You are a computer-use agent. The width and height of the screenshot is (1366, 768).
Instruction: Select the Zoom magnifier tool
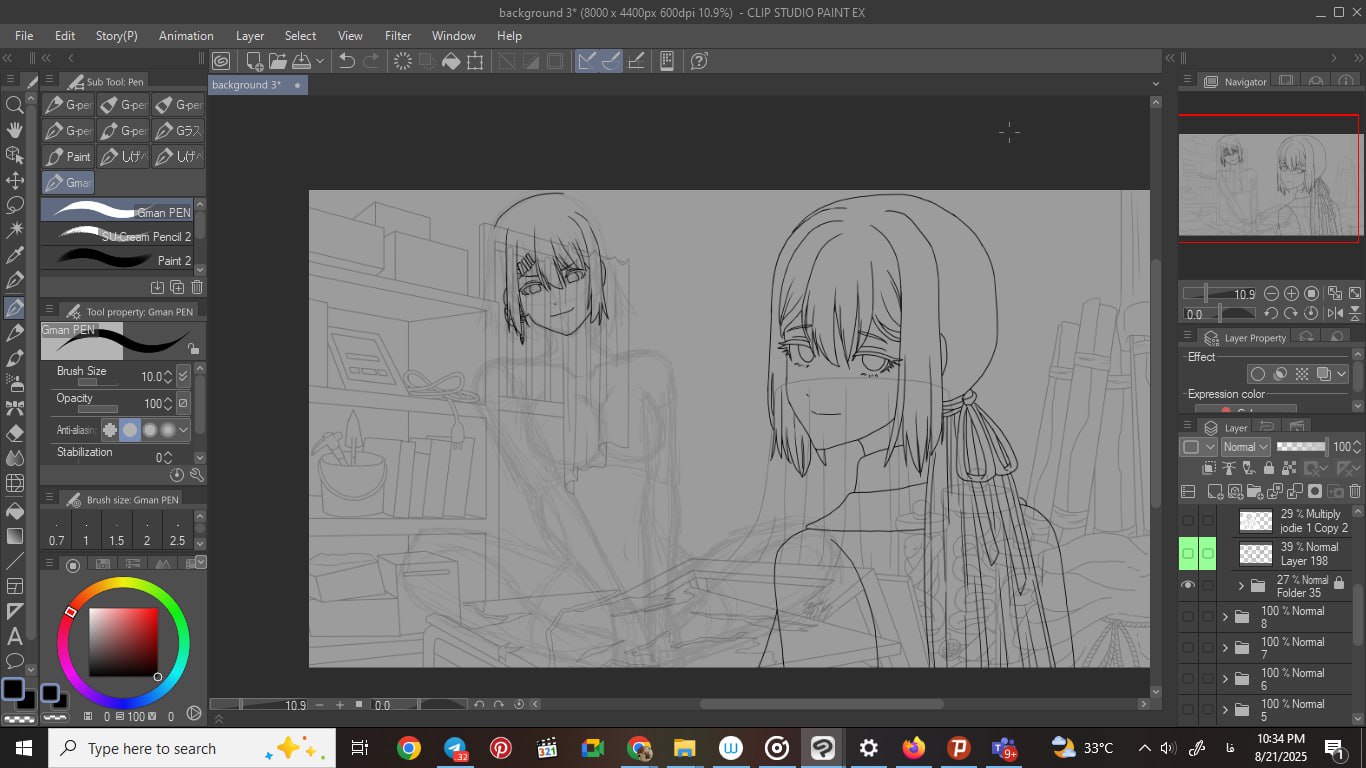[x=15, y=105]
